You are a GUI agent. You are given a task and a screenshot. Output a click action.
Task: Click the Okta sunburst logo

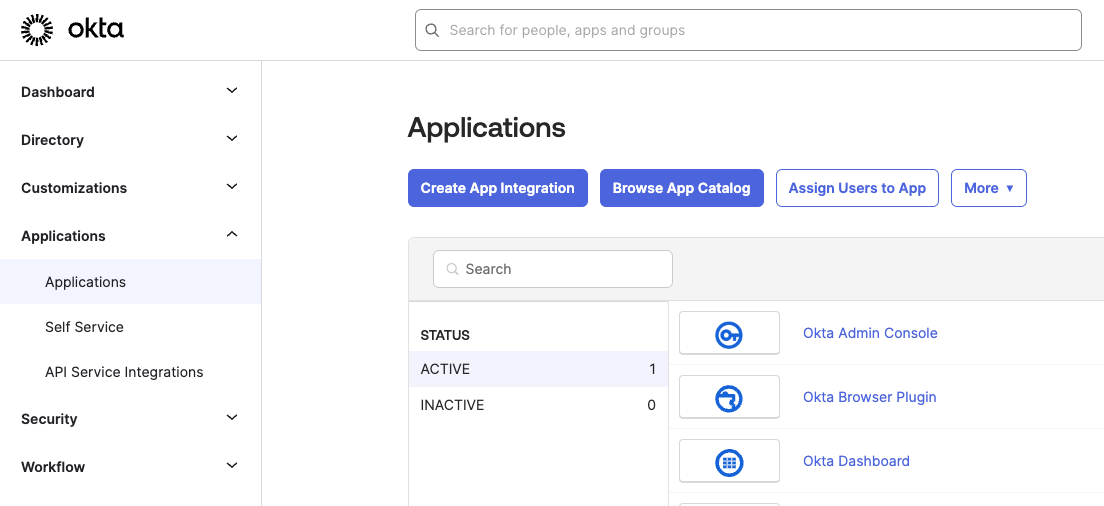tap(37, 30)
